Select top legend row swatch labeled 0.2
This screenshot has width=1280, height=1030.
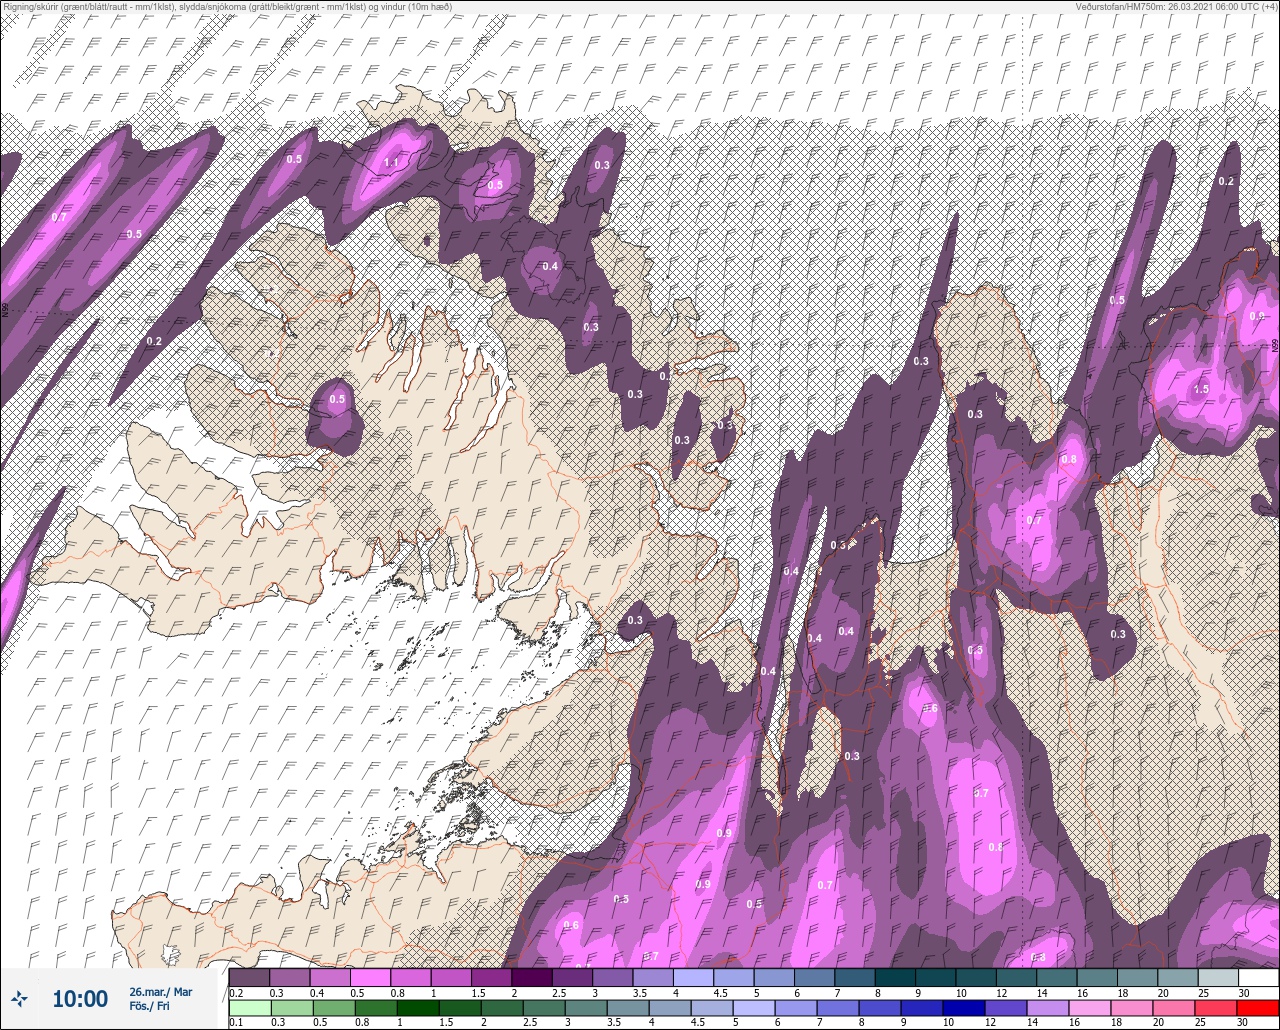(x=249, y=977)
